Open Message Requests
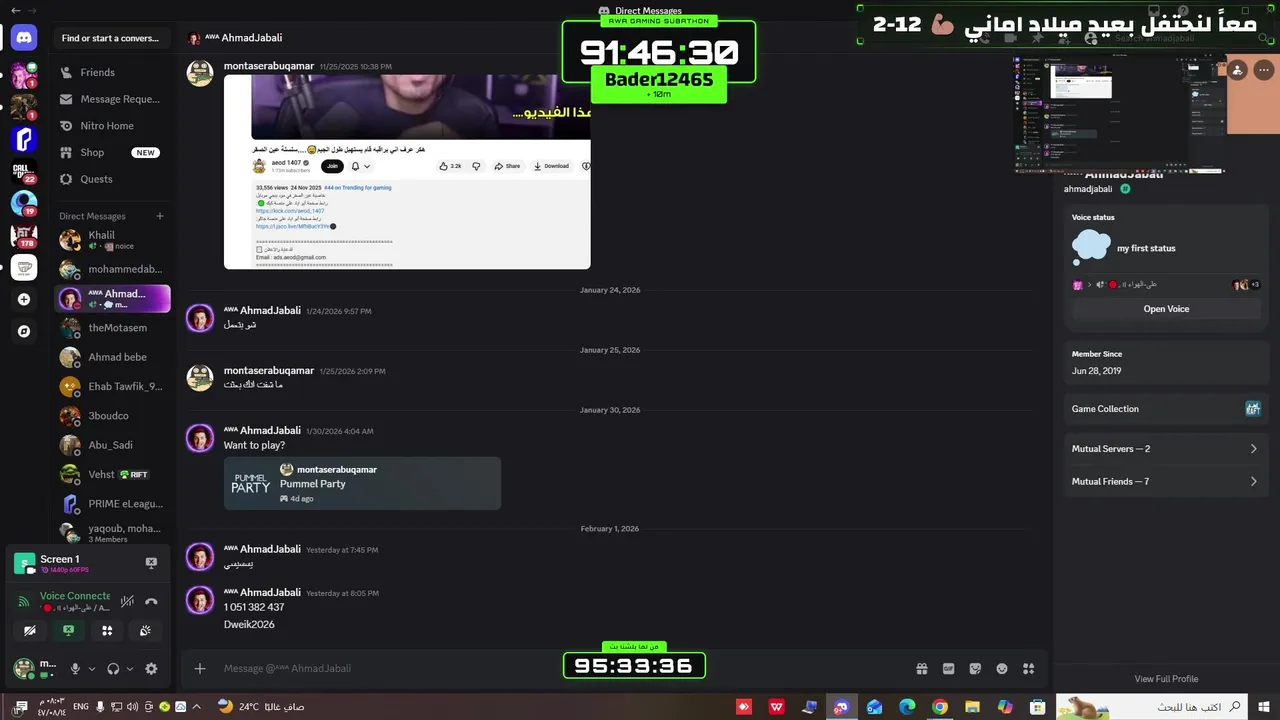The height and width of the screenshot is (720, 1280). coord(112,99)
